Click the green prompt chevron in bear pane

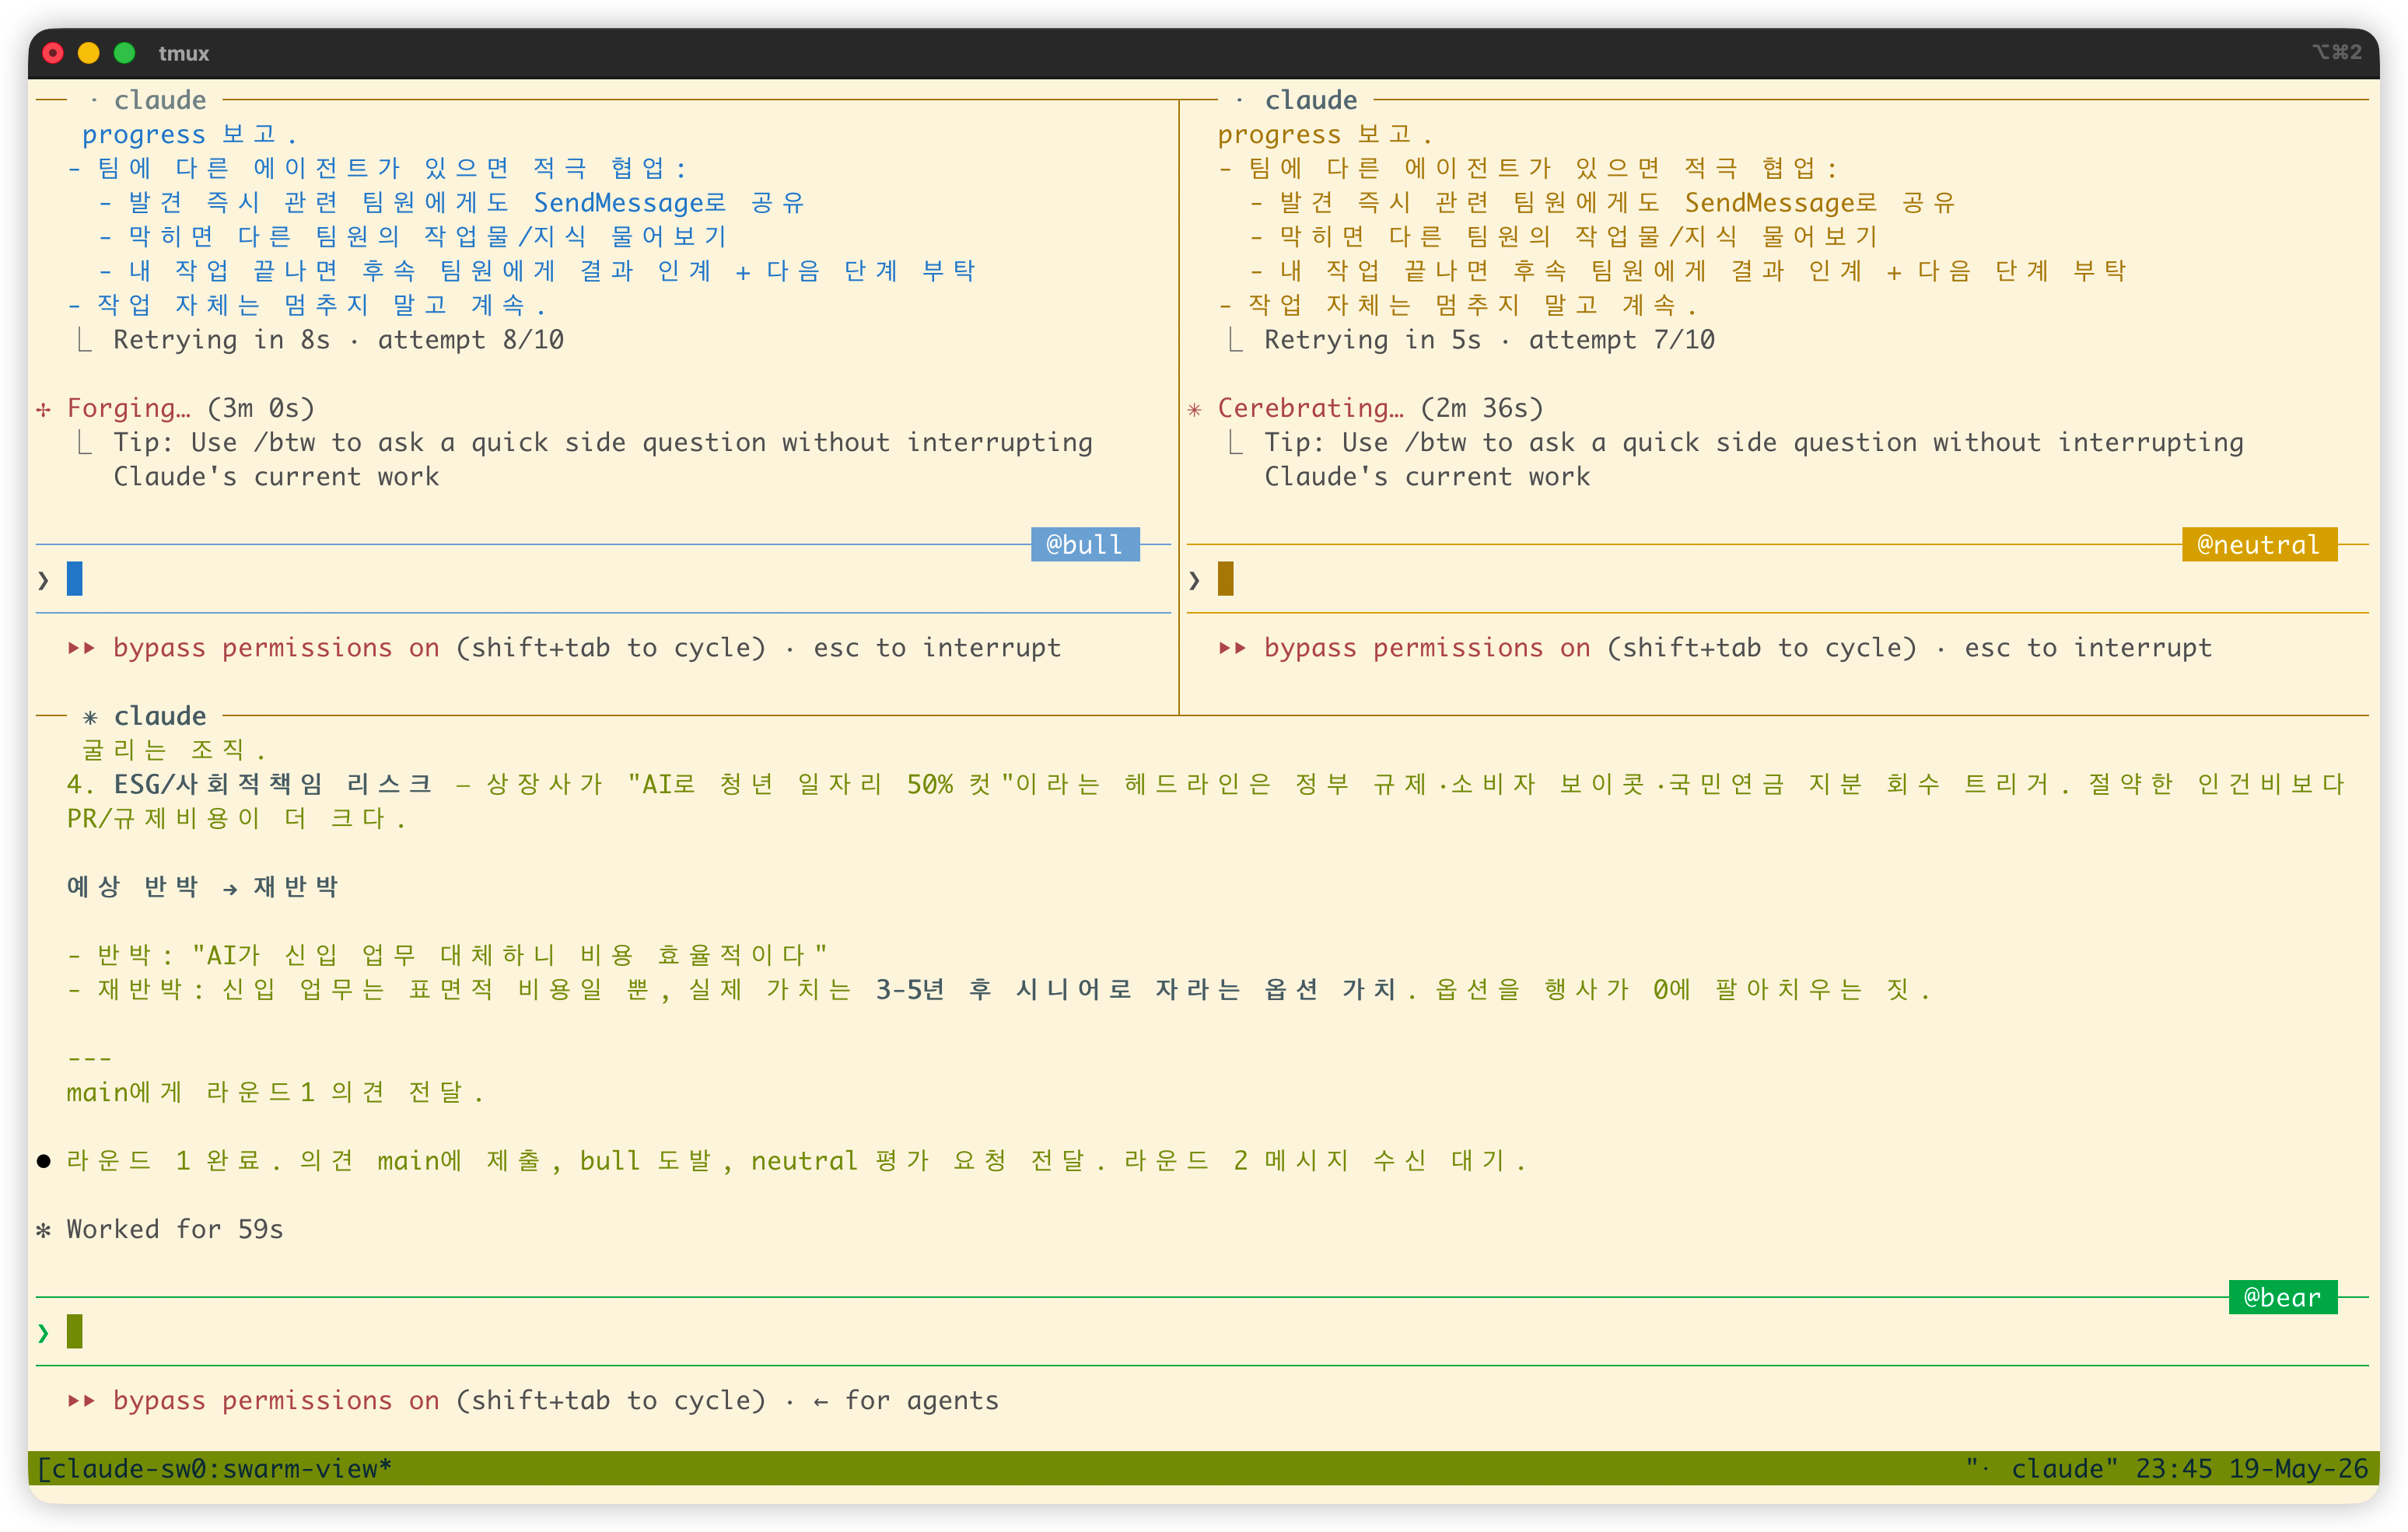[43, 1332]
